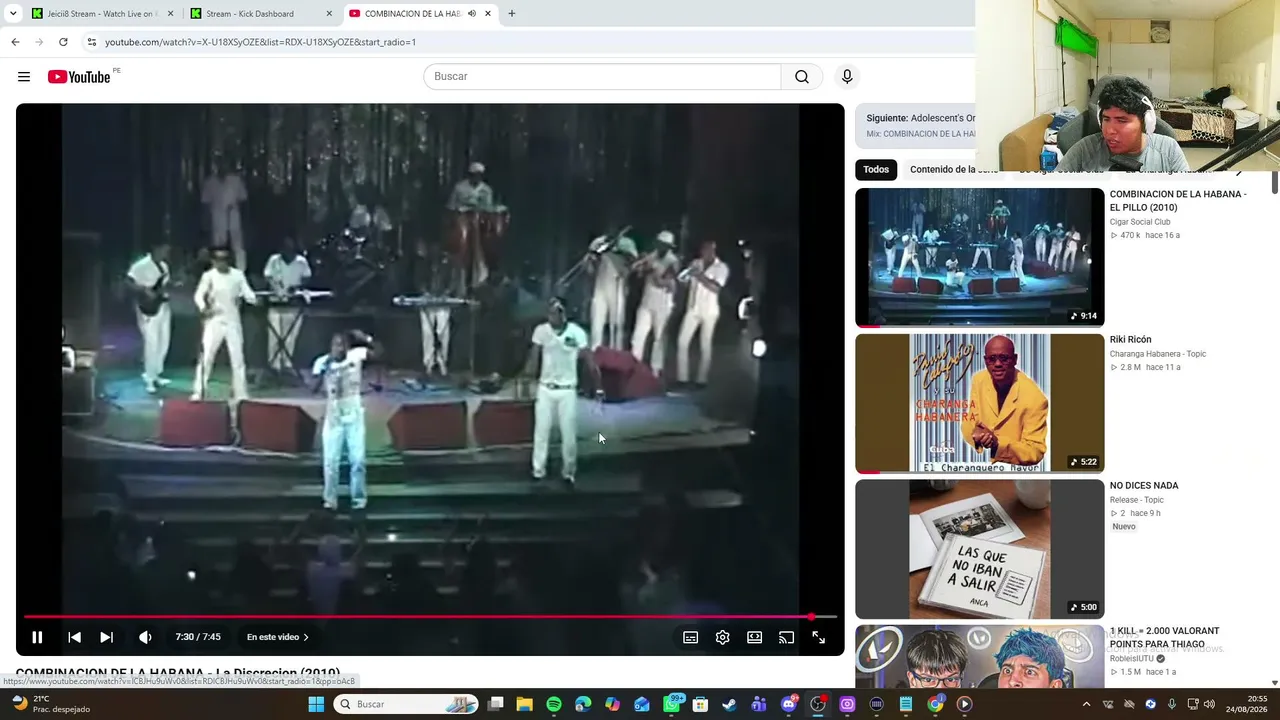This screenshot has width=1280, height=720.
Task: Seek on the red video progress bar
Action: coord(430,617)
